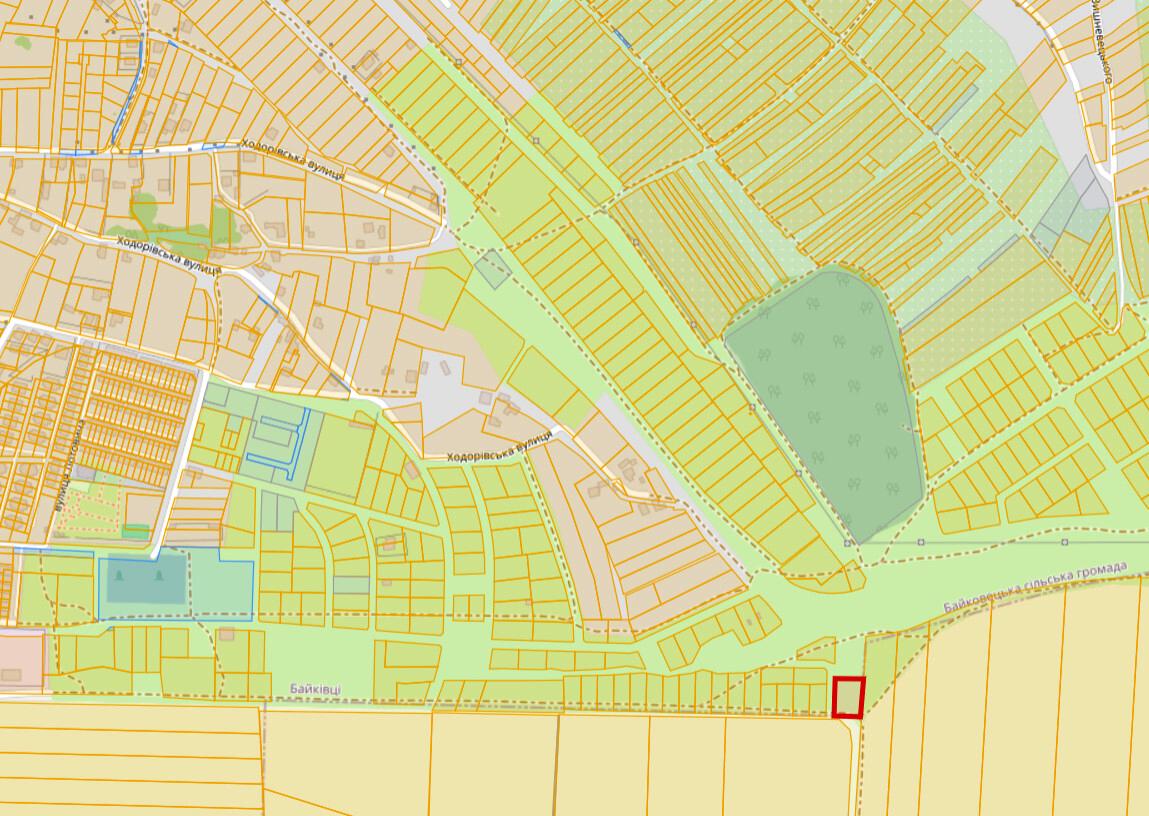Viewport: 1149px width, 816px height.
Task: Click the blue comb-shaped outline in the teal block
Action: point(278,445)
